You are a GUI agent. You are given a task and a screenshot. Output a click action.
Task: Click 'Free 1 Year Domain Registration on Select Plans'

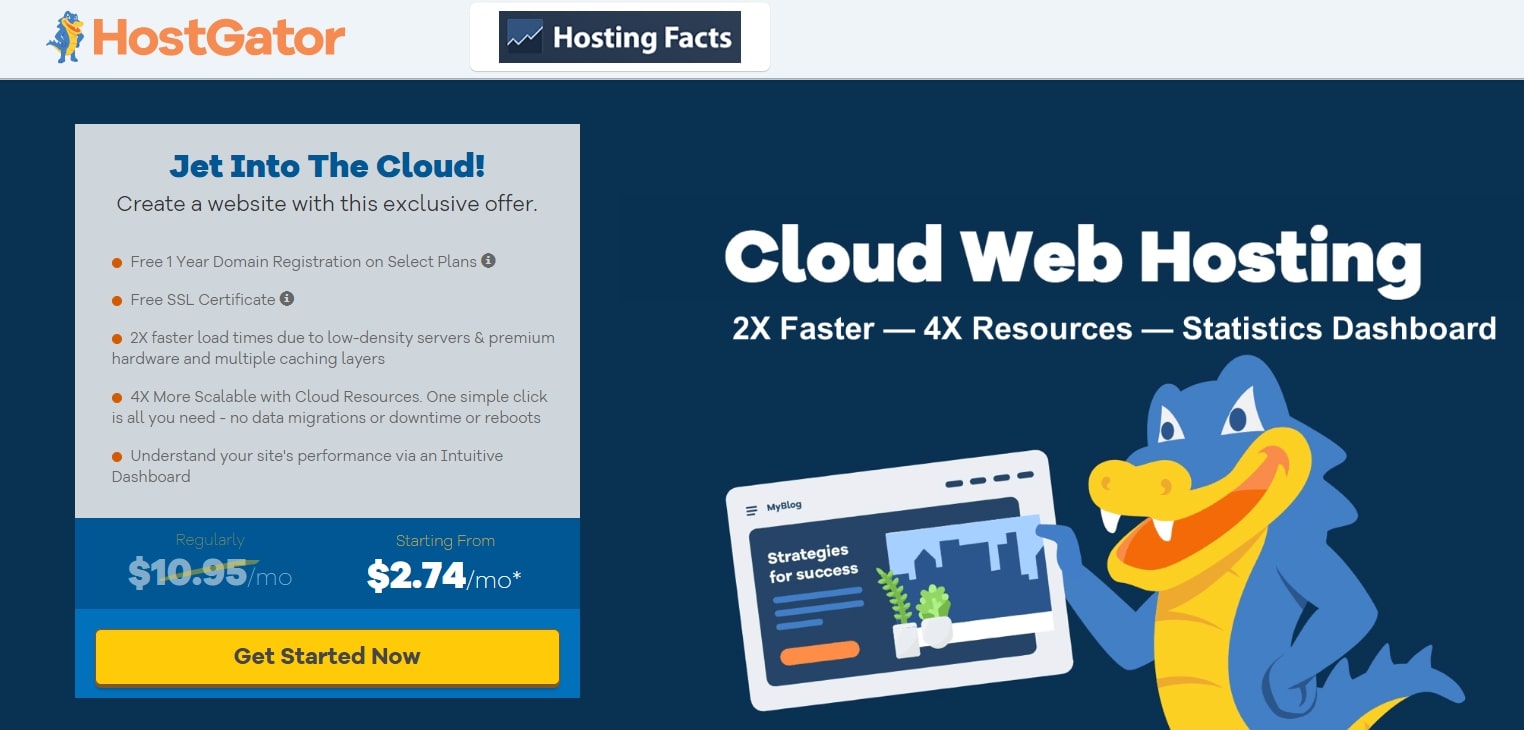point(303,261)
